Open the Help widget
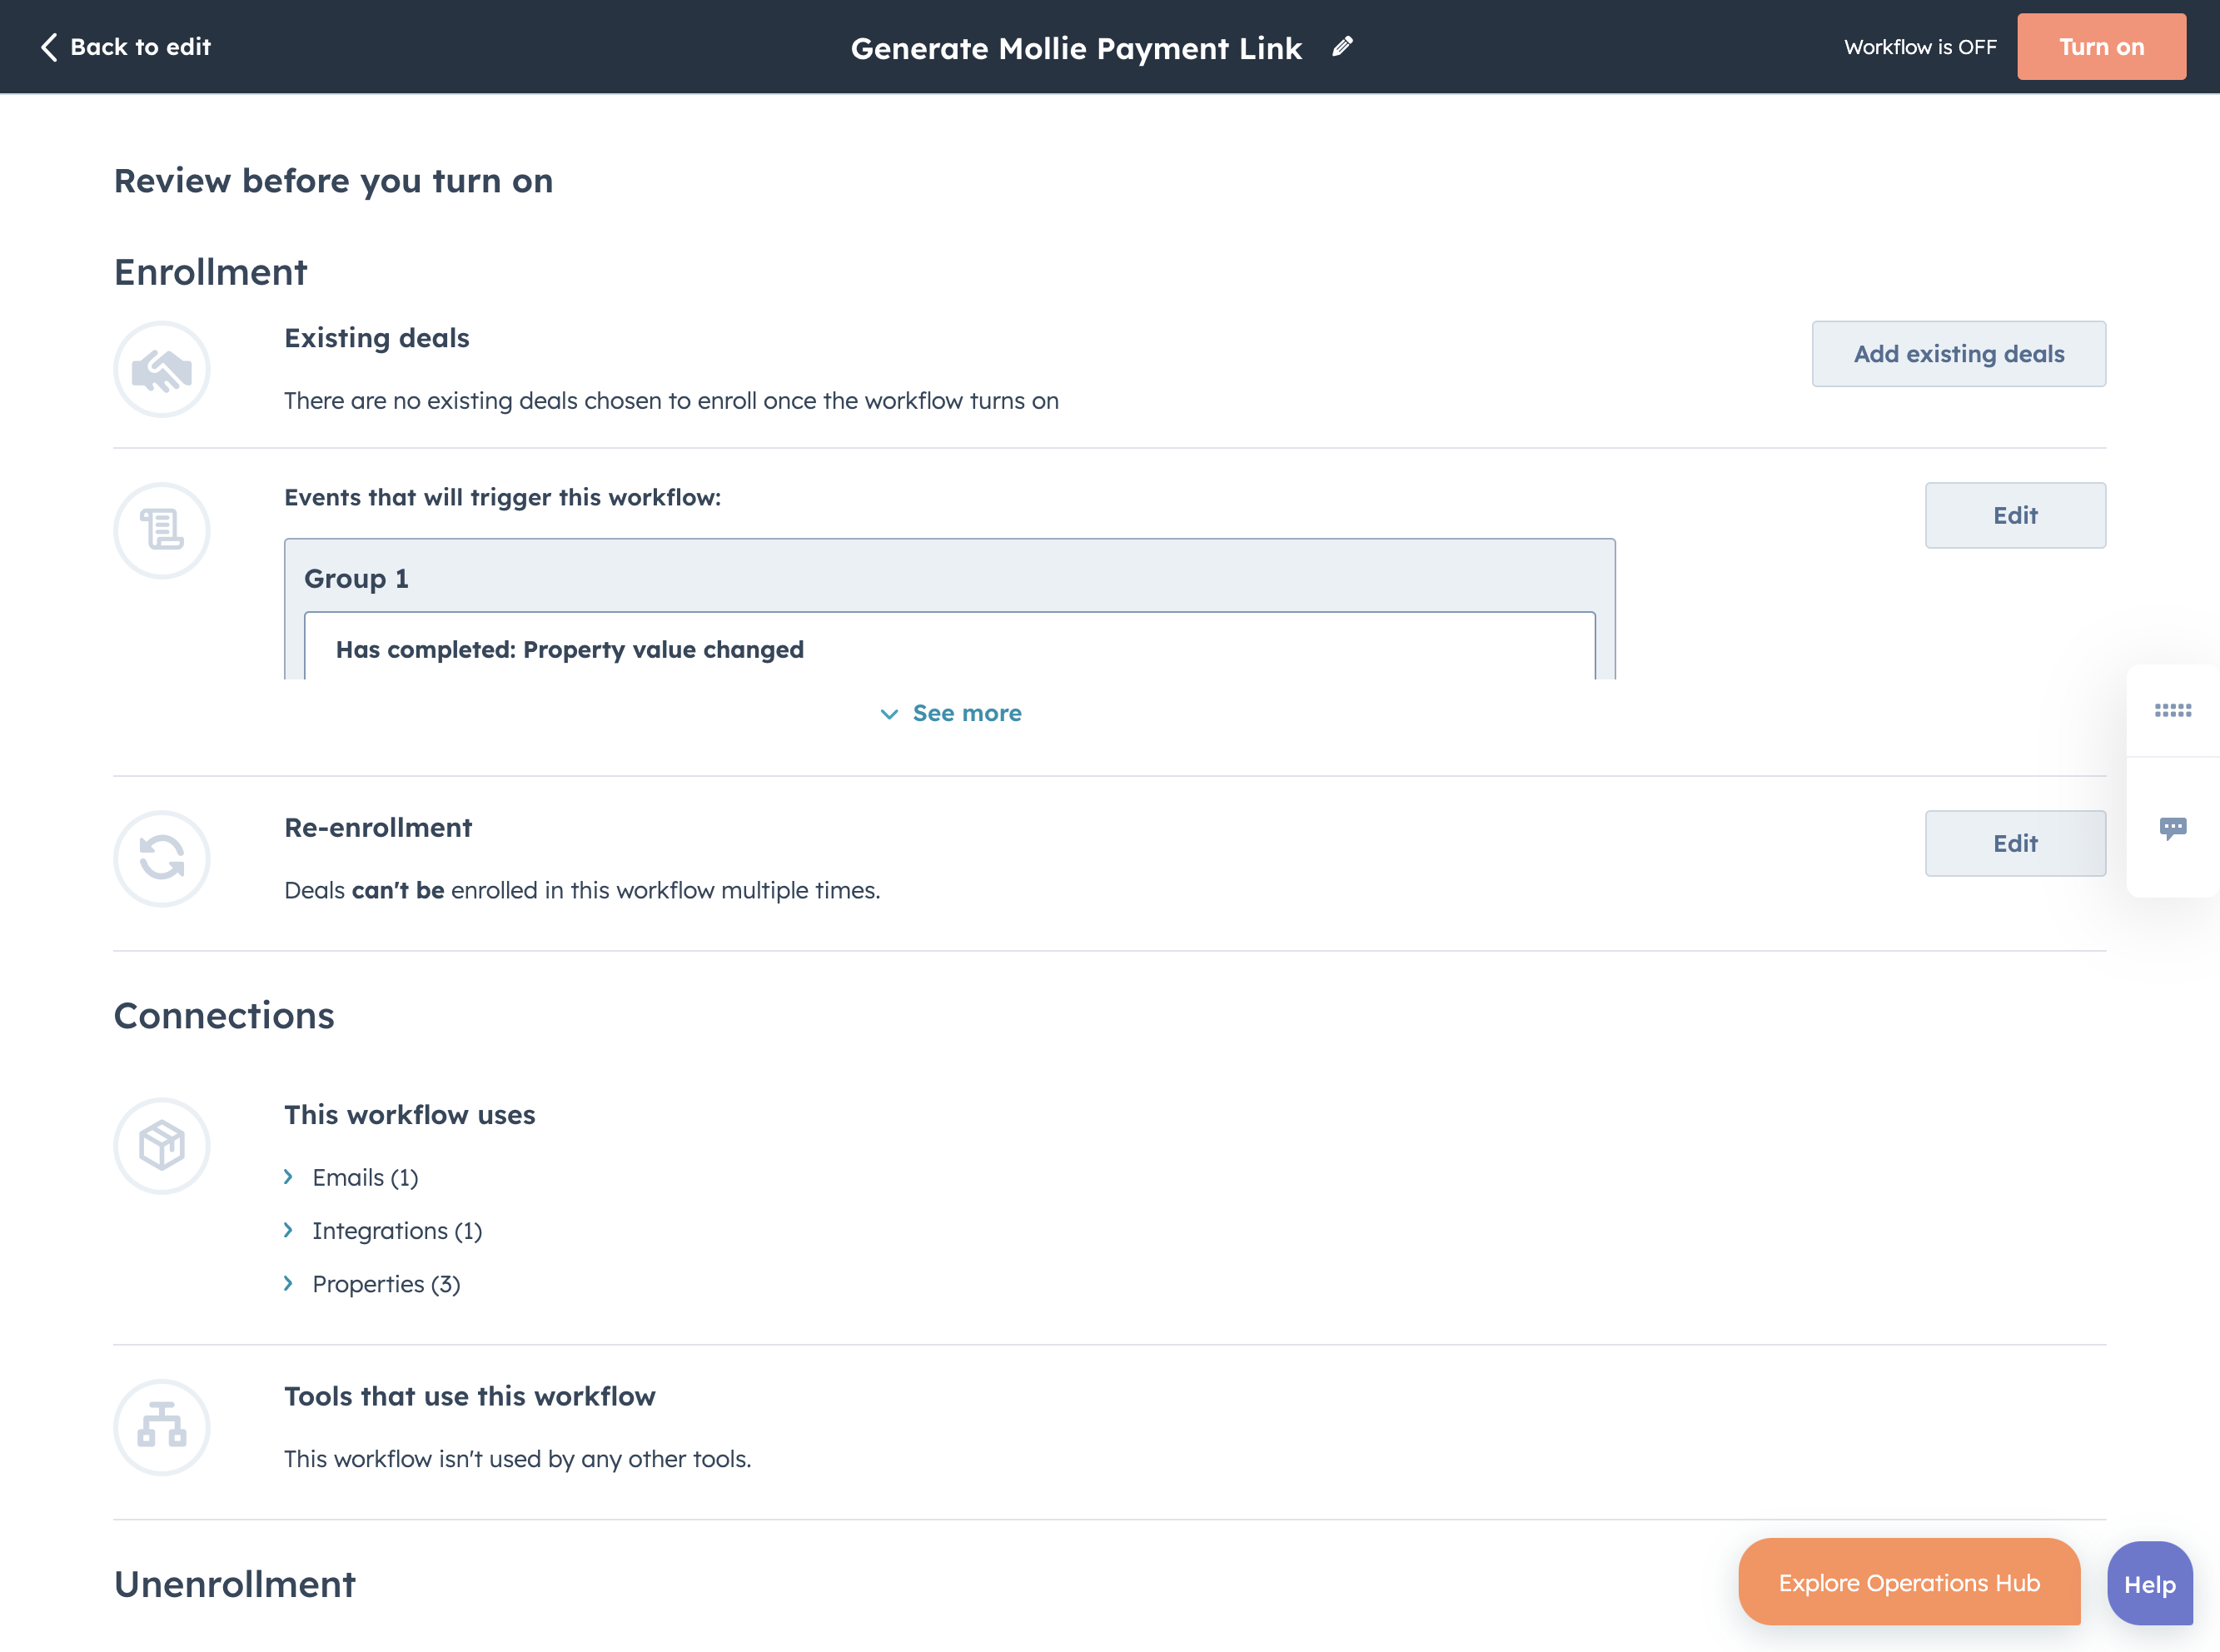Image resolution: width=2220 pixels, height=1652 pixels. pos(2149,1584)
